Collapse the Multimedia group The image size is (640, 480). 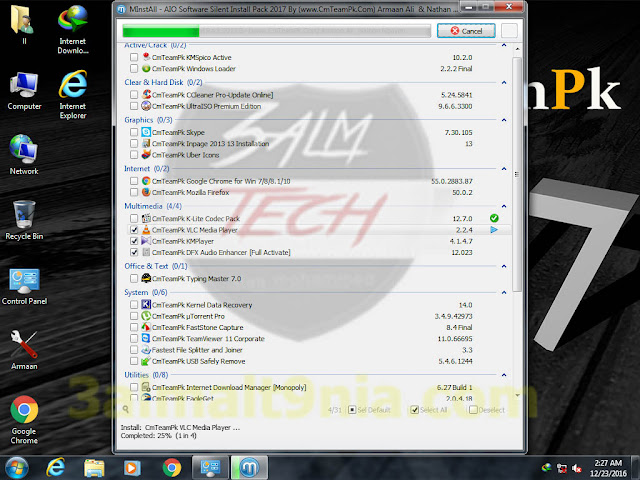pyautogui.click(x=504, y=206)
